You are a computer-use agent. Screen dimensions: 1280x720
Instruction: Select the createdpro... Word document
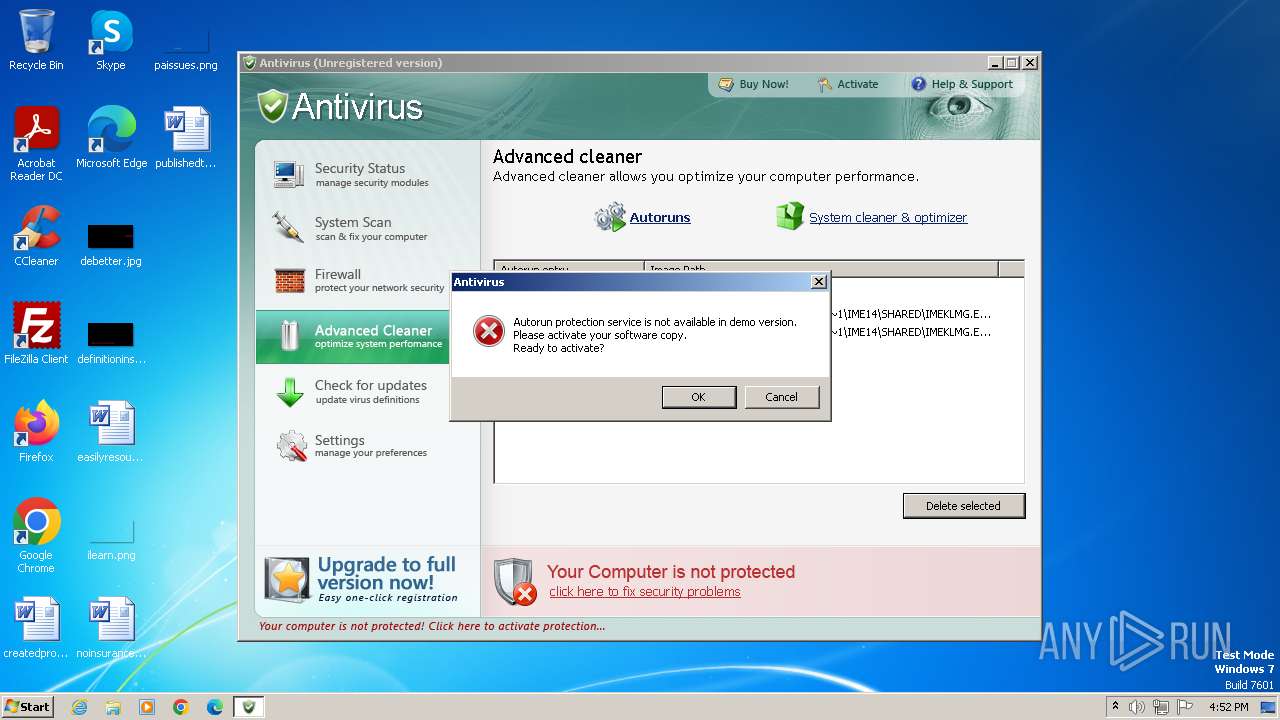(36, 628)
